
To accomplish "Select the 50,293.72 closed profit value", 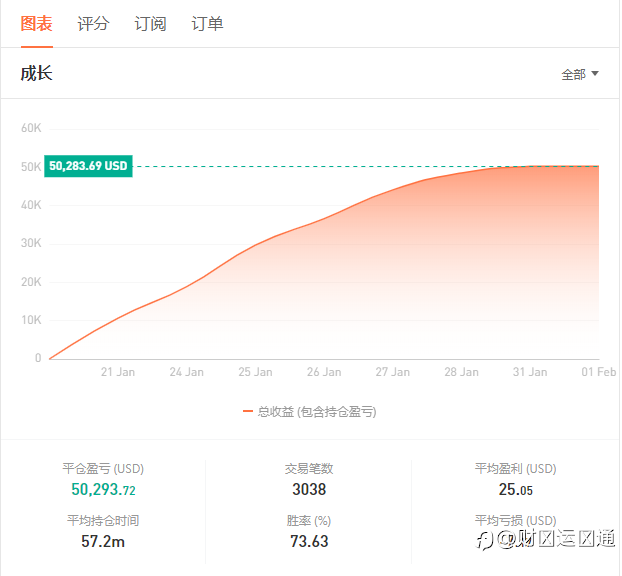I will 103,490.
